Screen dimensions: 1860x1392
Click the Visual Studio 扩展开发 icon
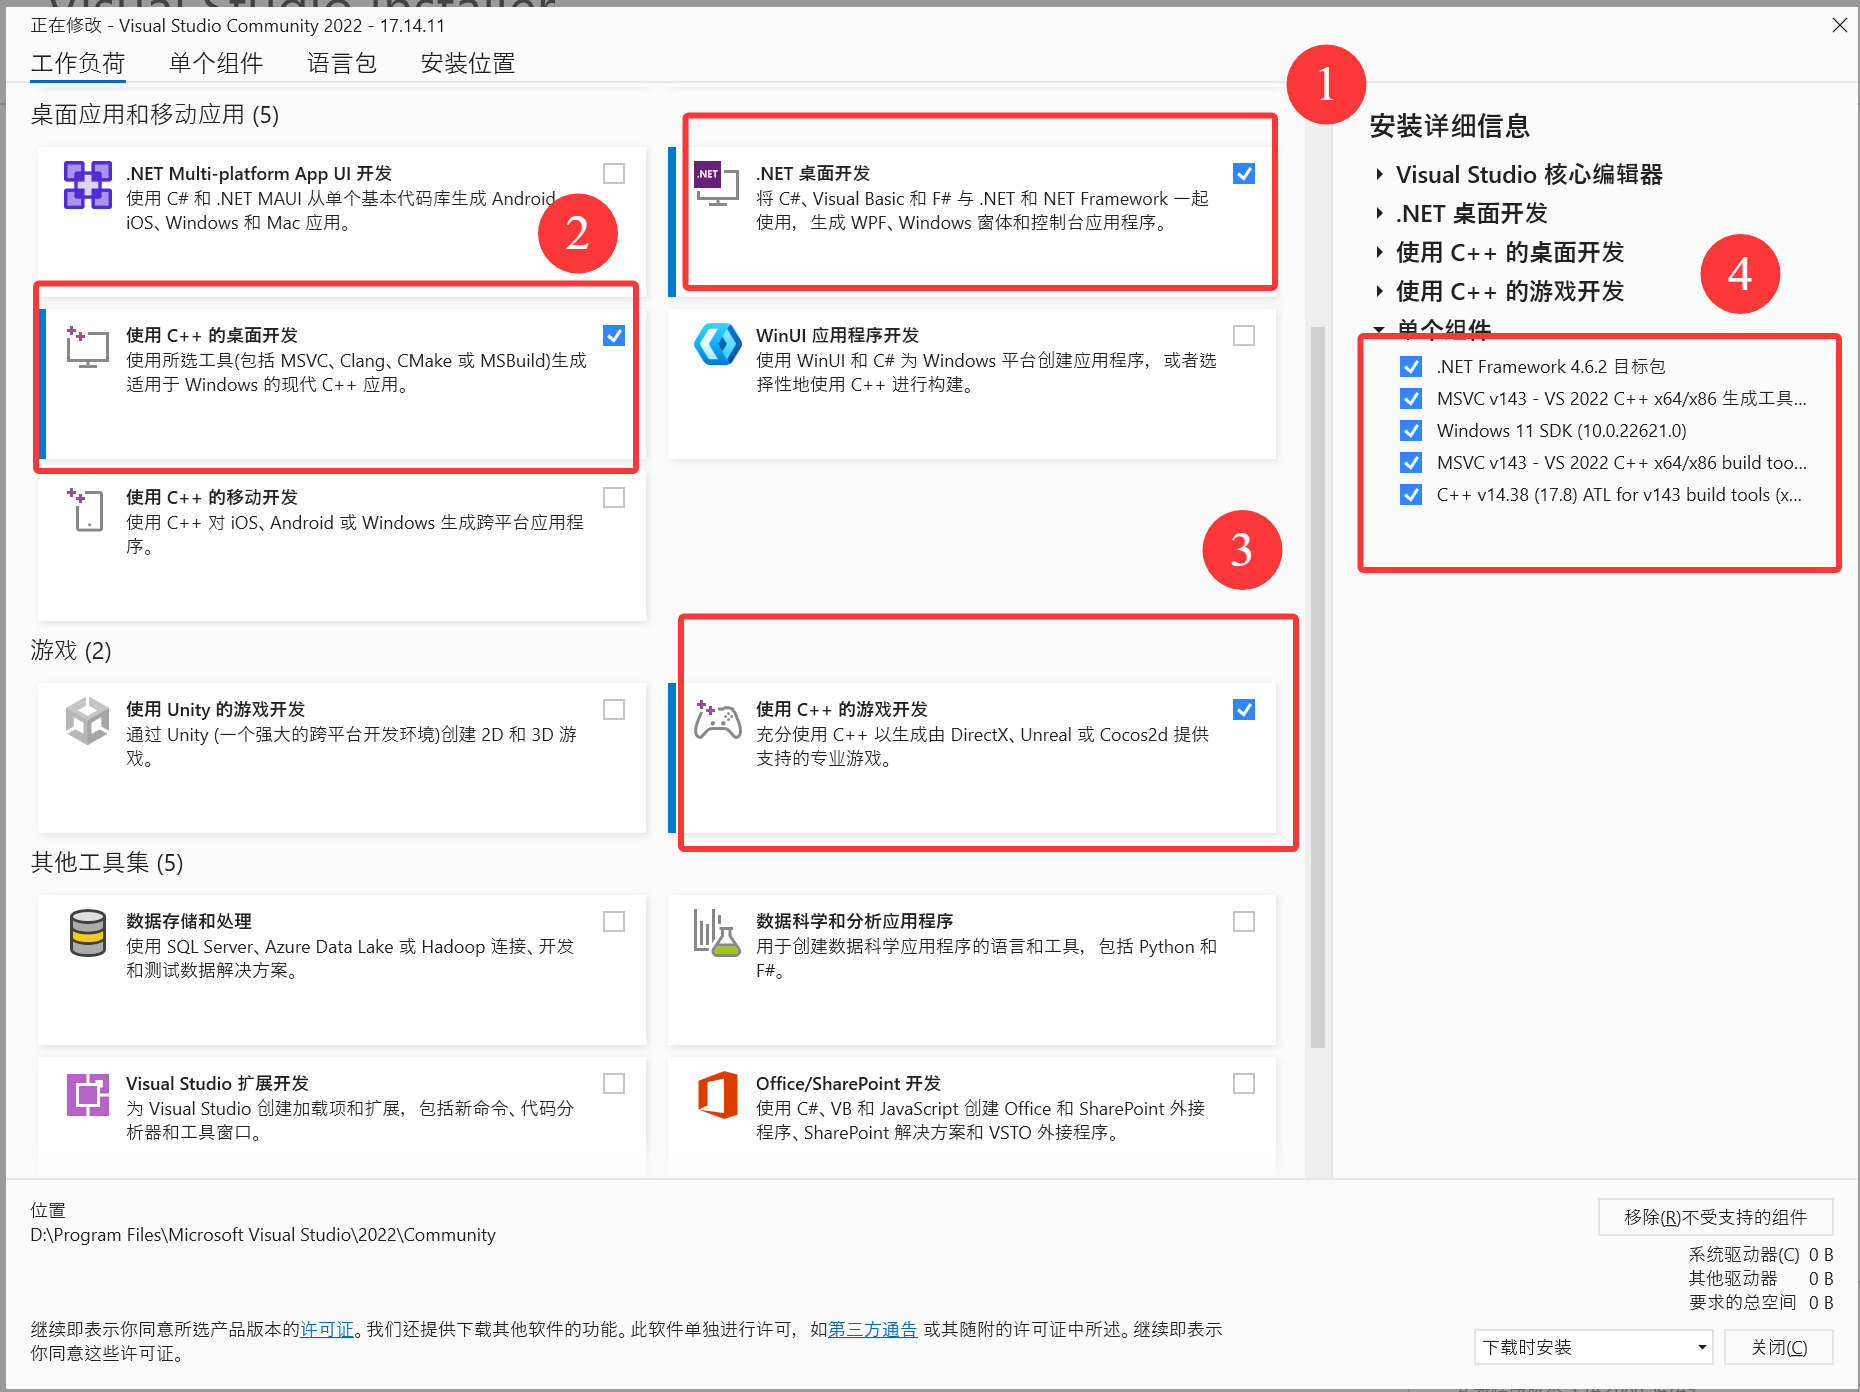87,1094
